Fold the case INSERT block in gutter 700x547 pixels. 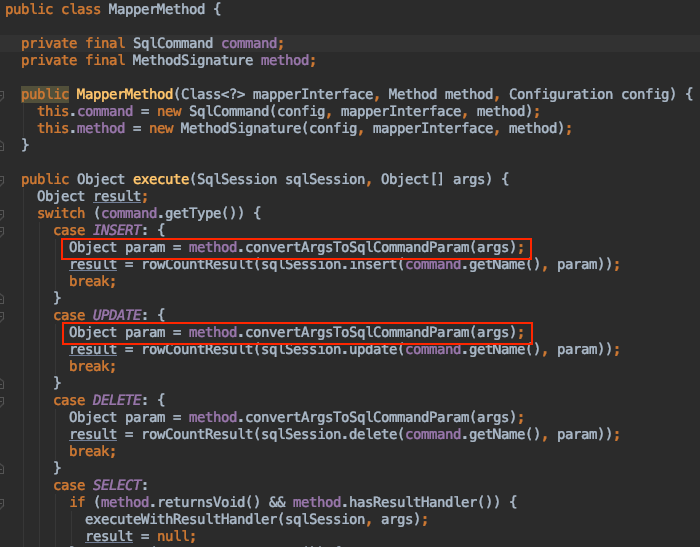point(3,231)
